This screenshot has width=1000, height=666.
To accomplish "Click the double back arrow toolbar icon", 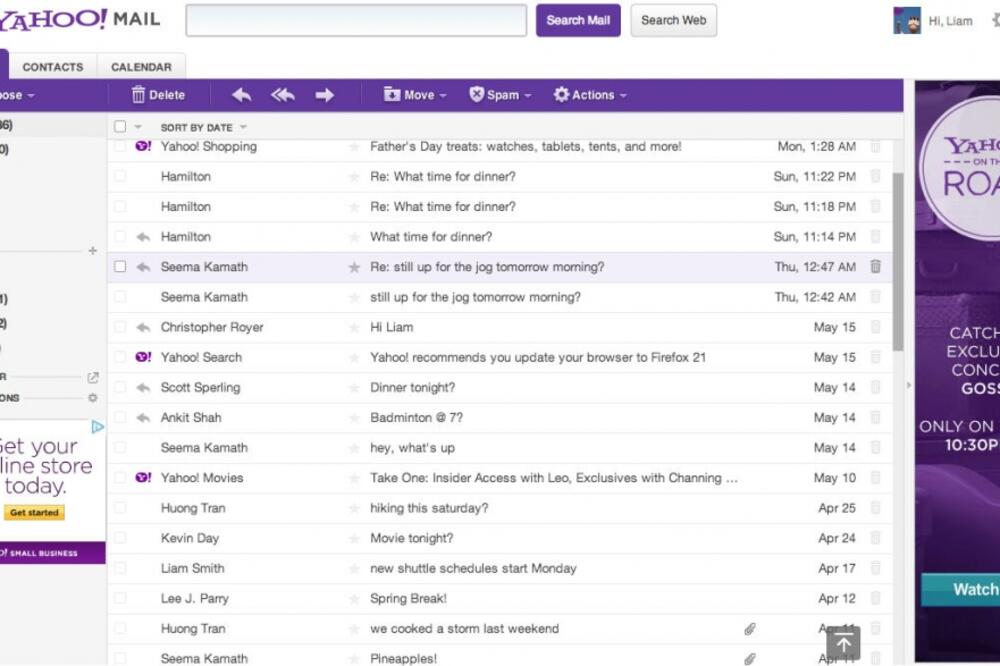I will (x=282, y=94).
